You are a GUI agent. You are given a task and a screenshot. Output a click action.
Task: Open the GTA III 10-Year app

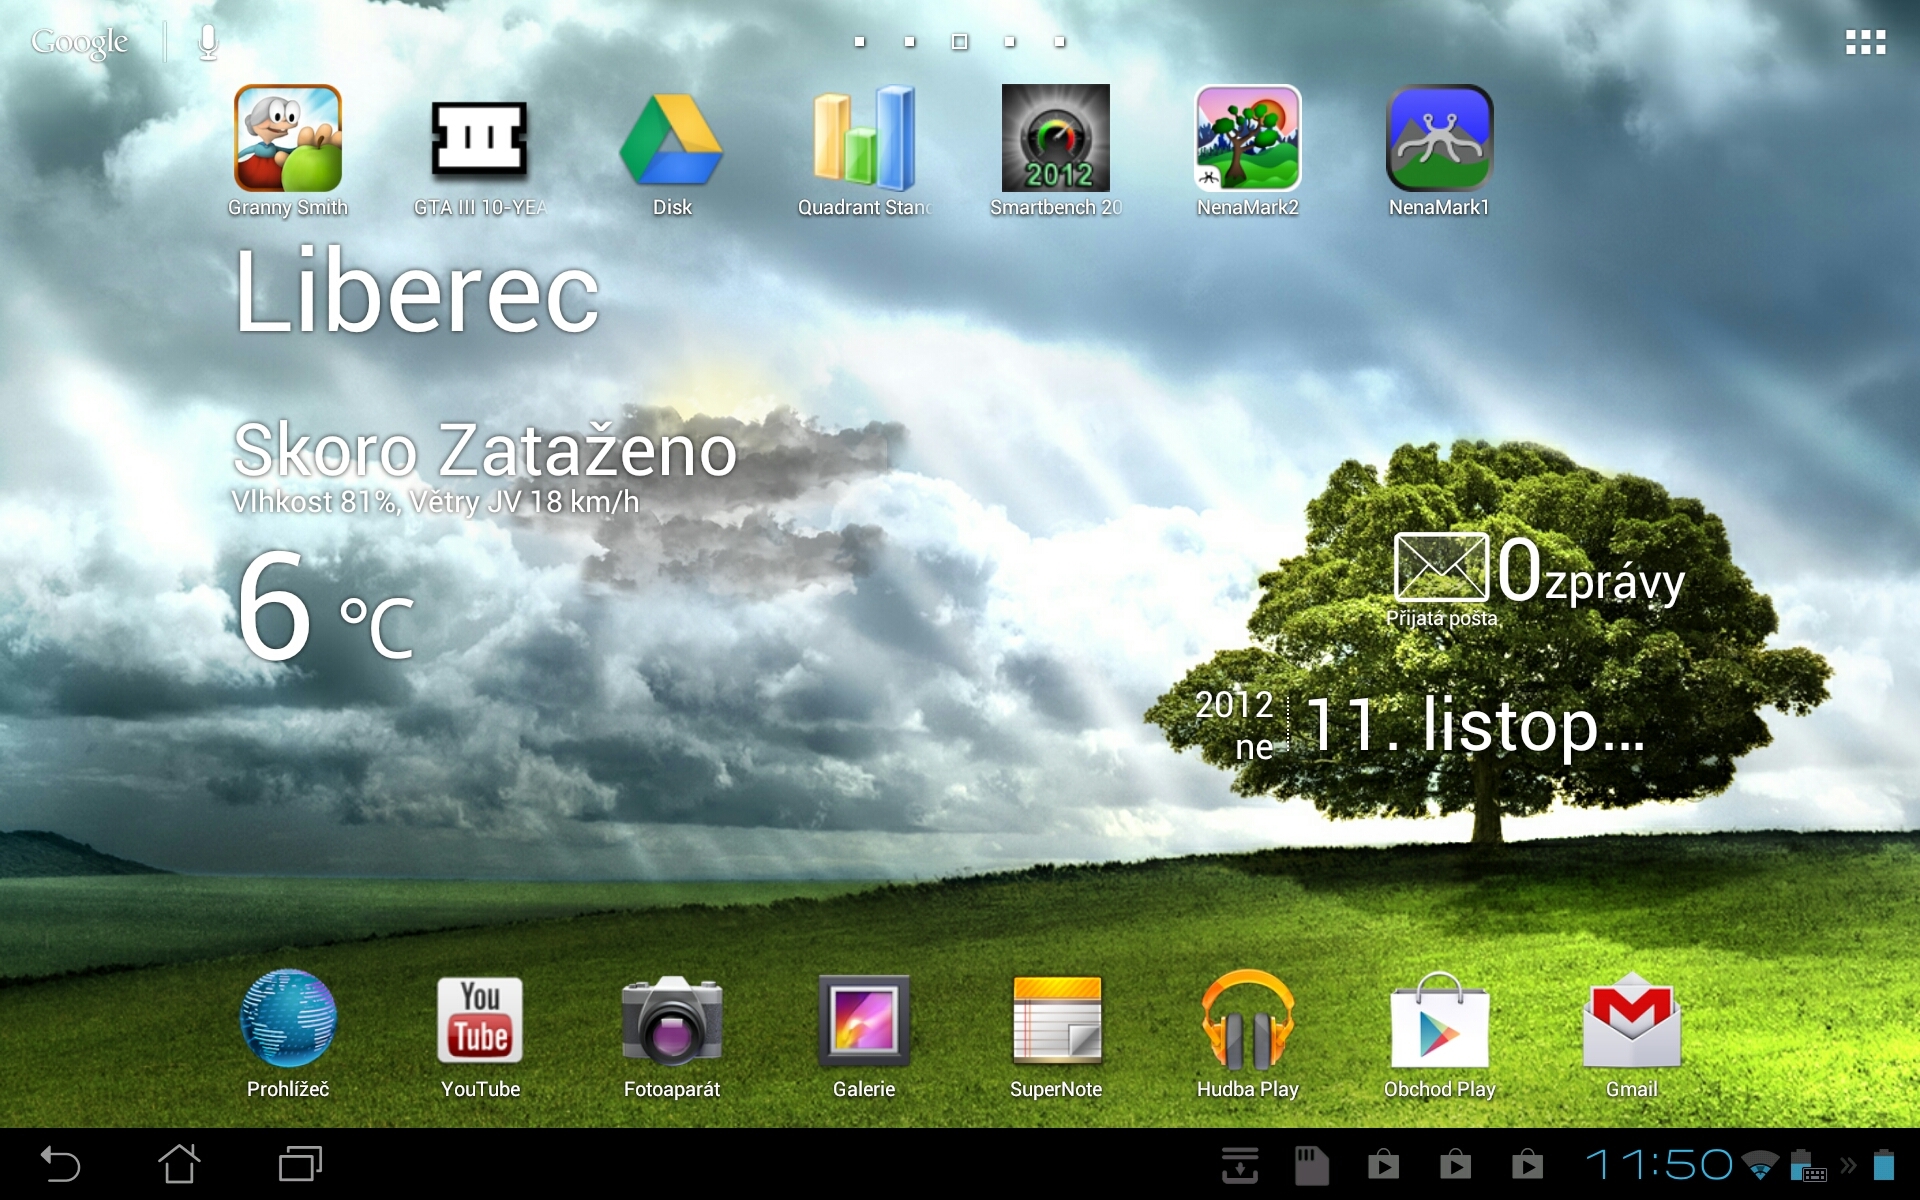pyautogui.click(x=480, y=140)
